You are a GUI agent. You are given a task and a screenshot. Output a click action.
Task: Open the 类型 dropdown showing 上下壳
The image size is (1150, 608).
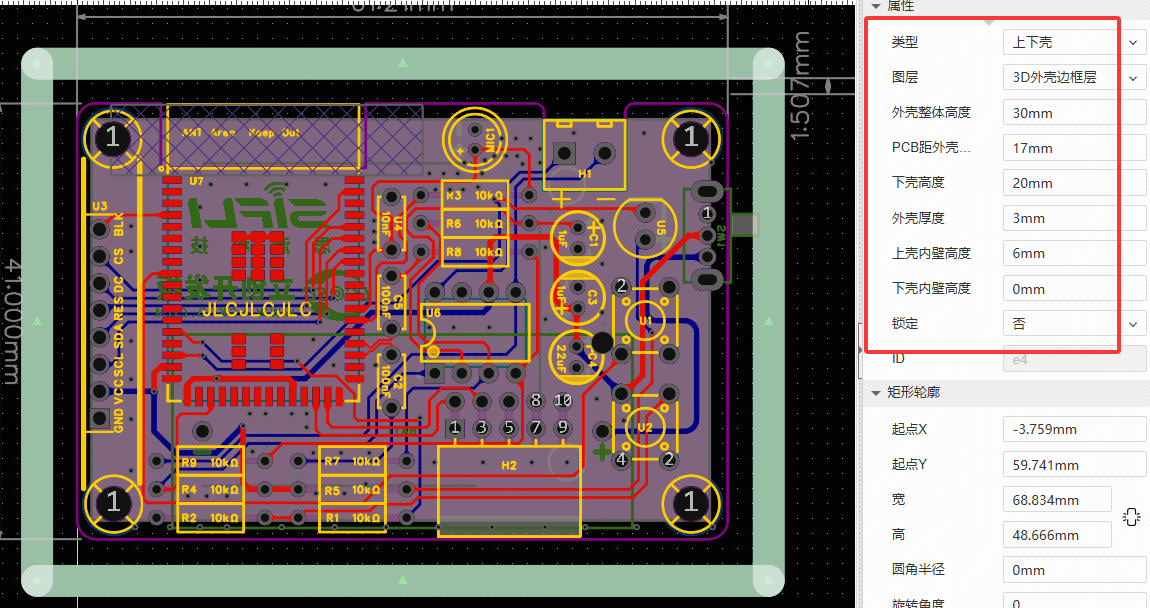click(1073, 42)
